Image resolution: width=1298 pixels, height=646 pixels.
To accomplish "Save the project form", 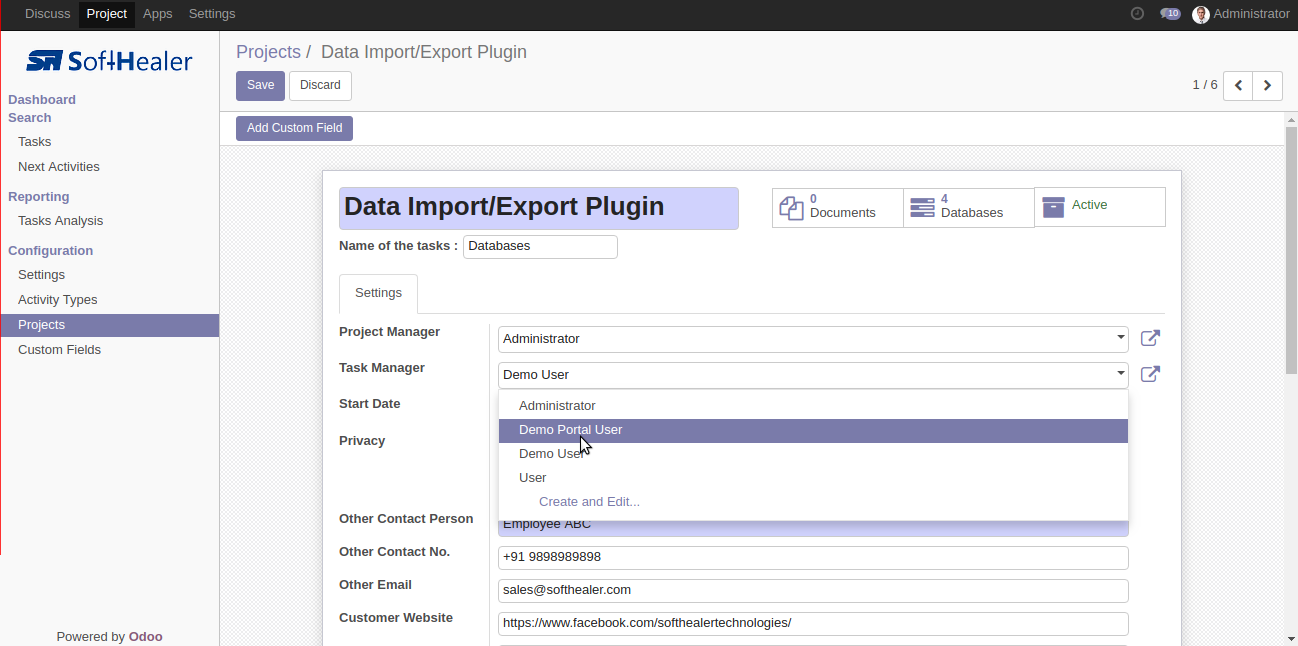I will (260, 85).
